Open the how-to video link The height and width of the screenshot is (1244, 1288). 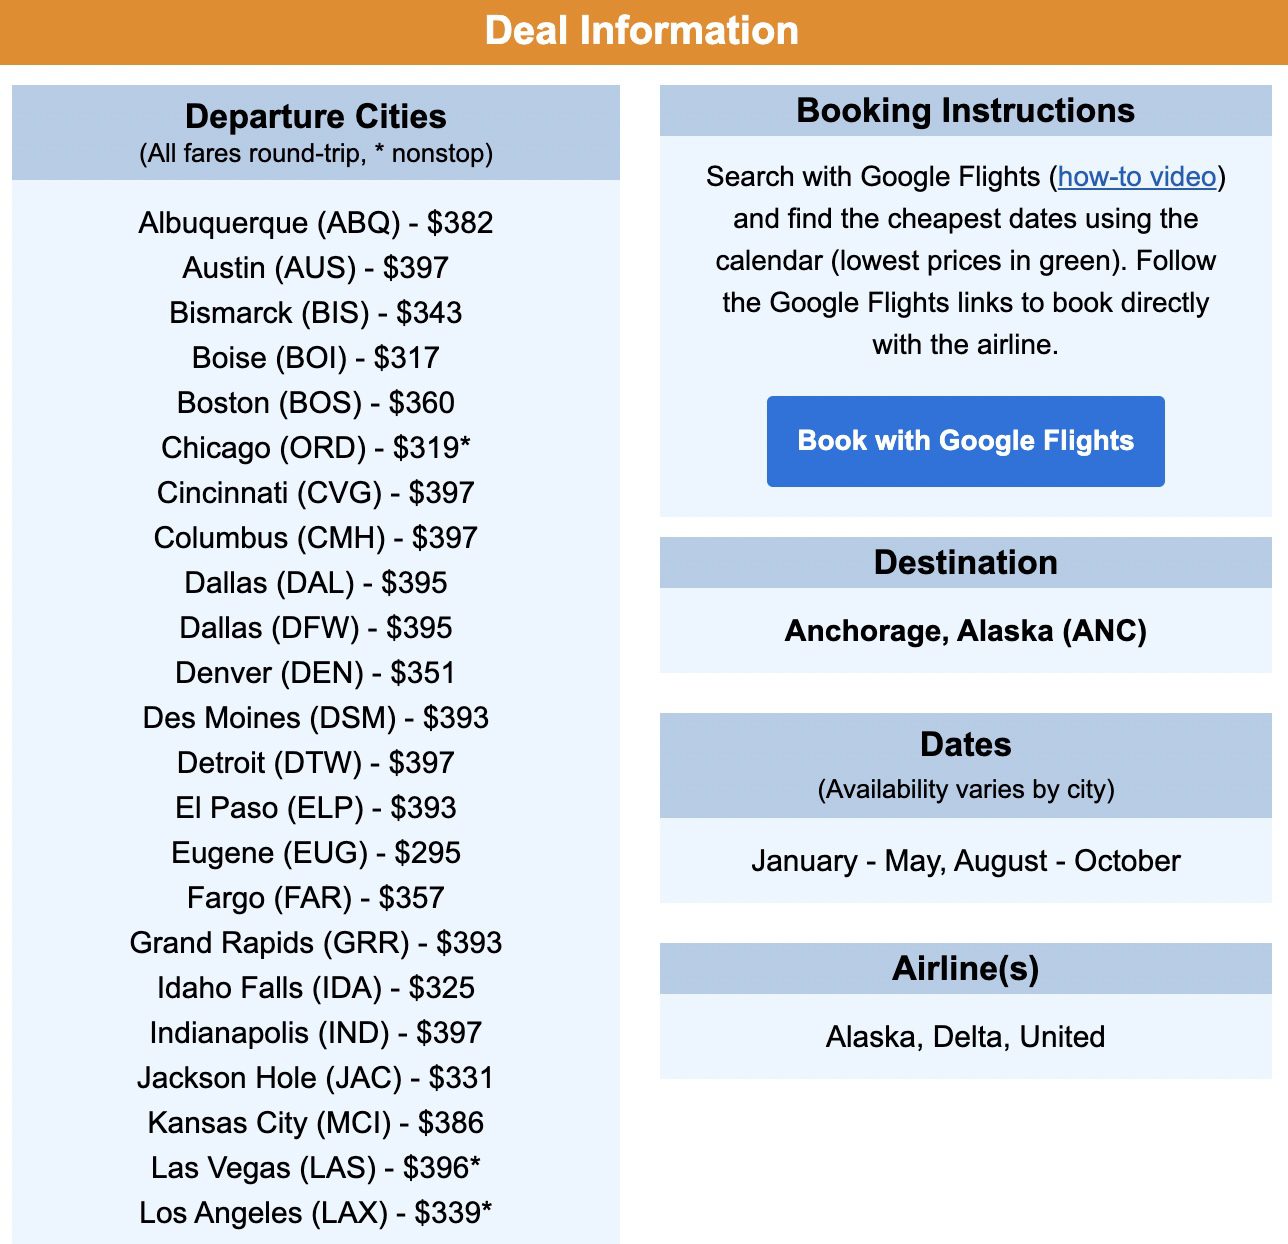click(1135, 177)
